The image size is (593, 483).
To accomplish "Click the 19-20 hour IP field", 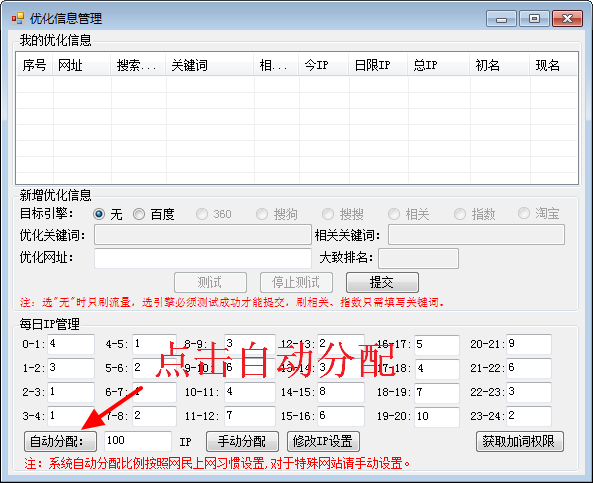I will pyautogui.click(x=437, y=417).
